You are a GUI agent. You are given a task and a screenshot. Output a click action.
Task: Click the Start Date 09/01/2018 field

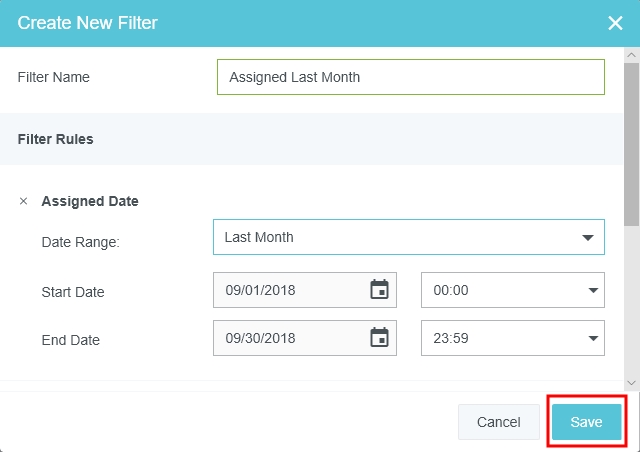[290, 290]
